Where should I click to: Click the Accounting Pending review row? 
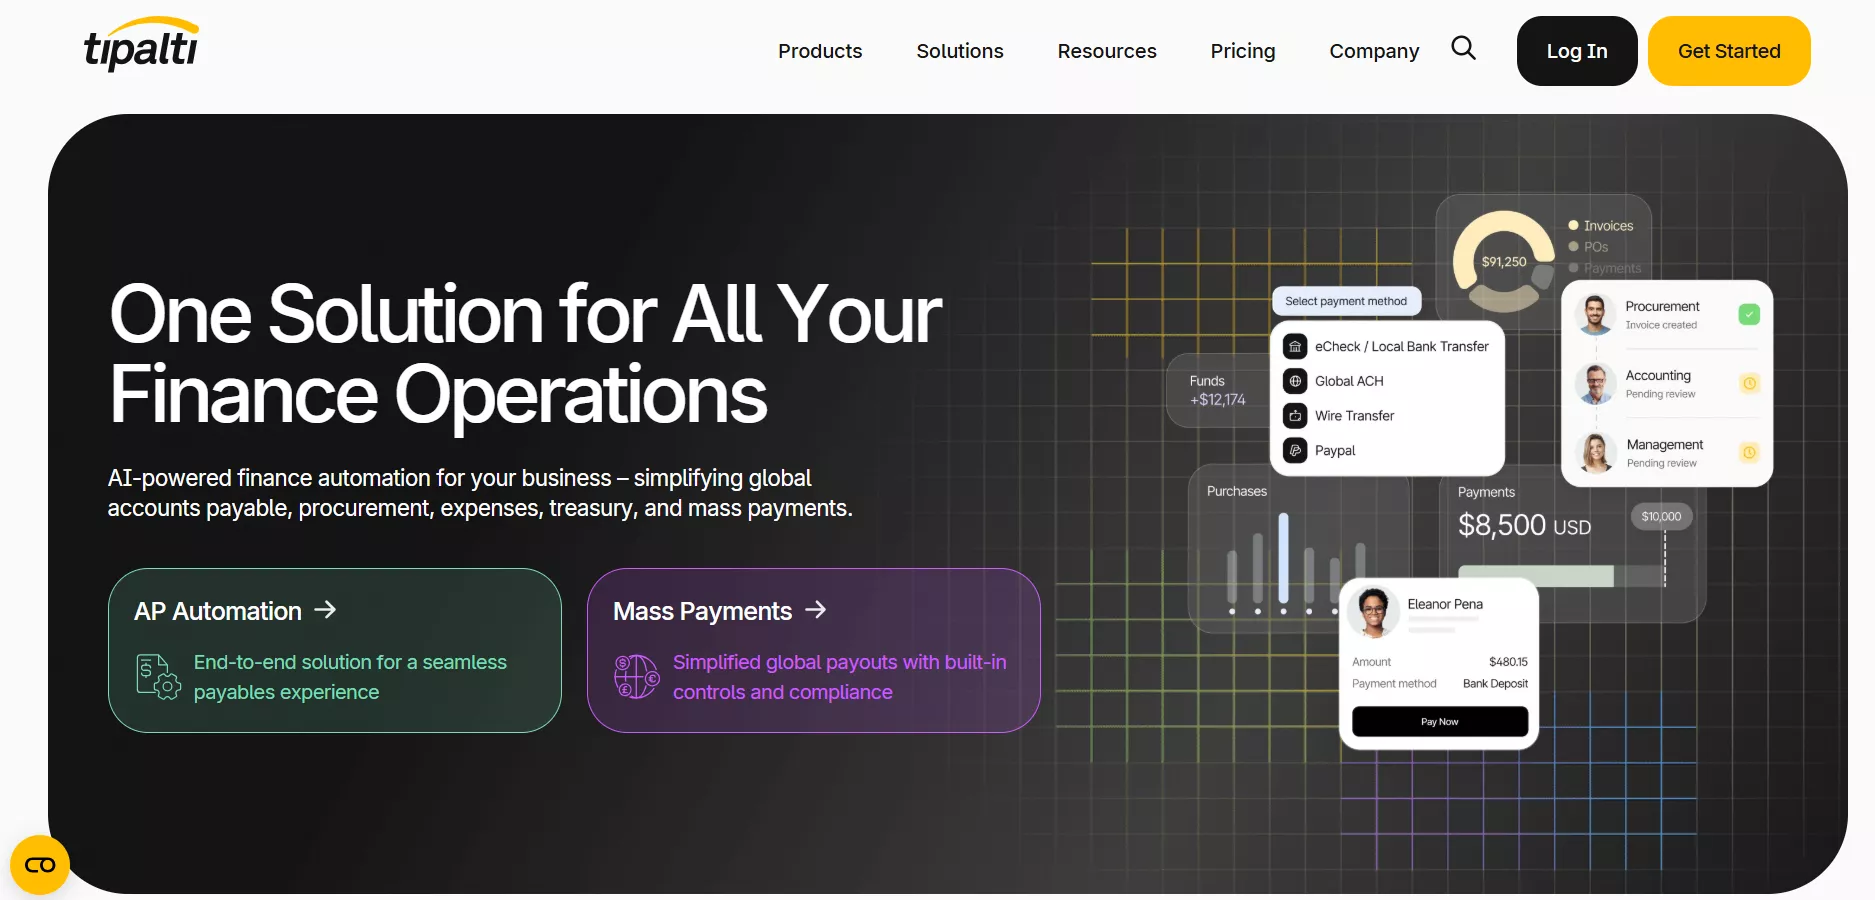coord(1667,384)
